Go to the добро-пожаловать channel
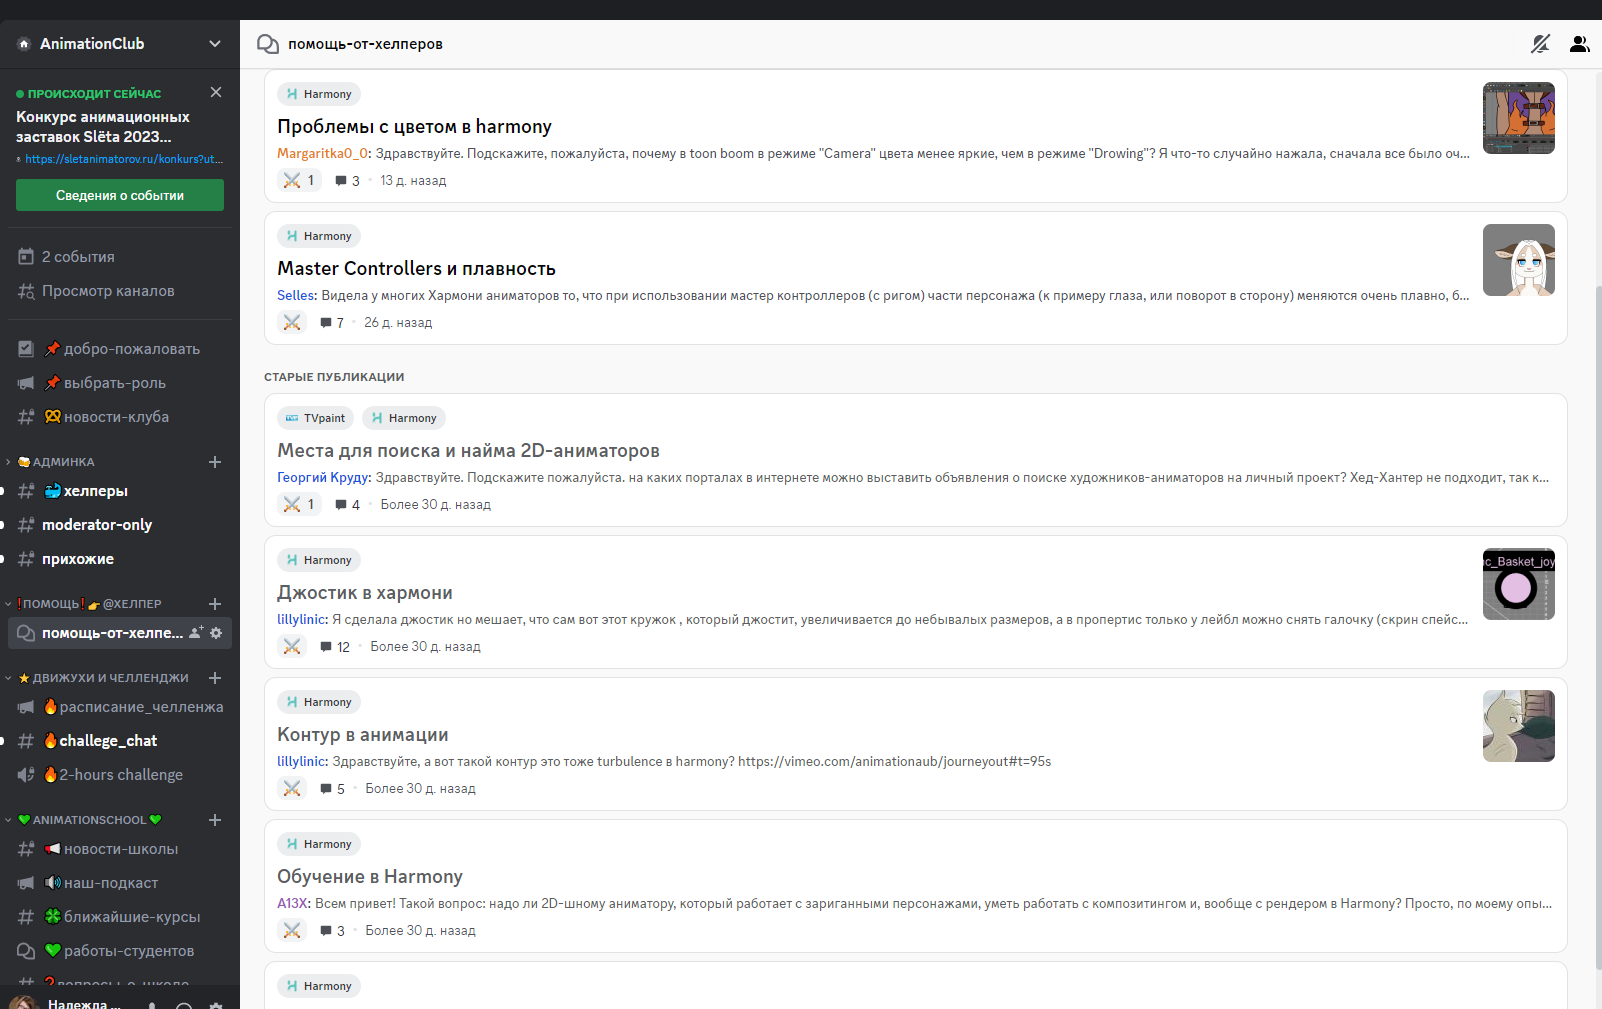 tap(120, 349)
